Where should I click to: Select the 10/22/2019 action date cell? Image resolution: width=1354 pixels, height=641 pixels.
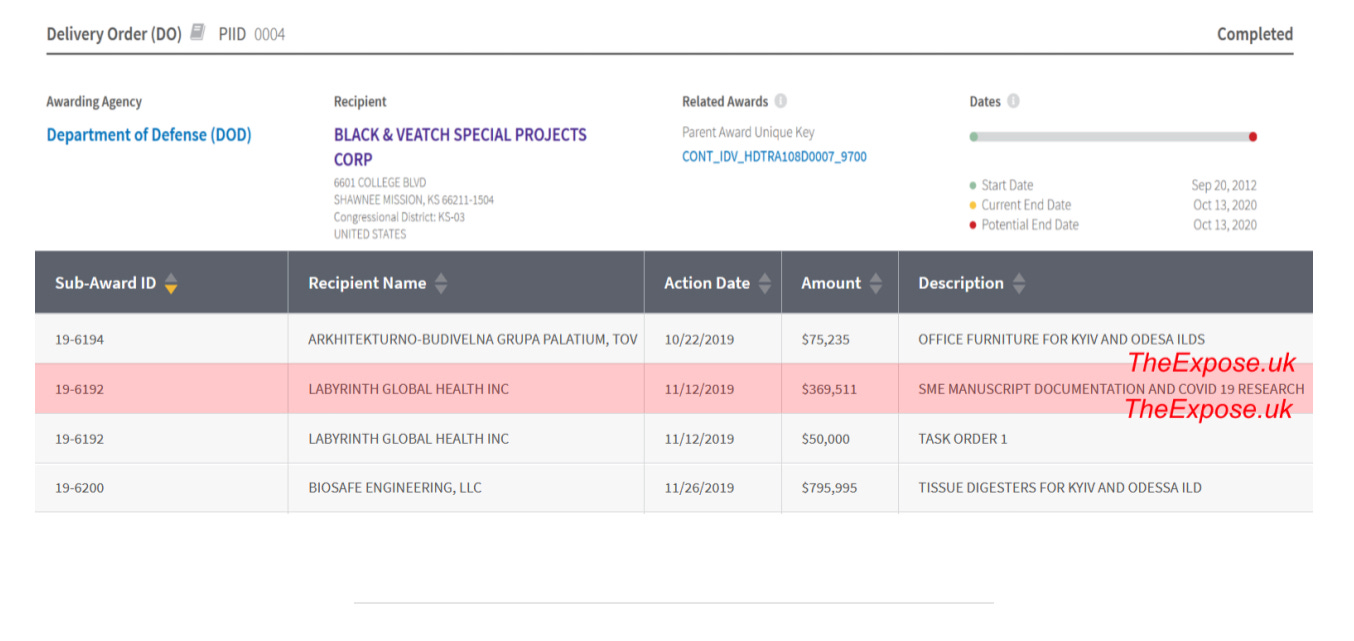713,339
